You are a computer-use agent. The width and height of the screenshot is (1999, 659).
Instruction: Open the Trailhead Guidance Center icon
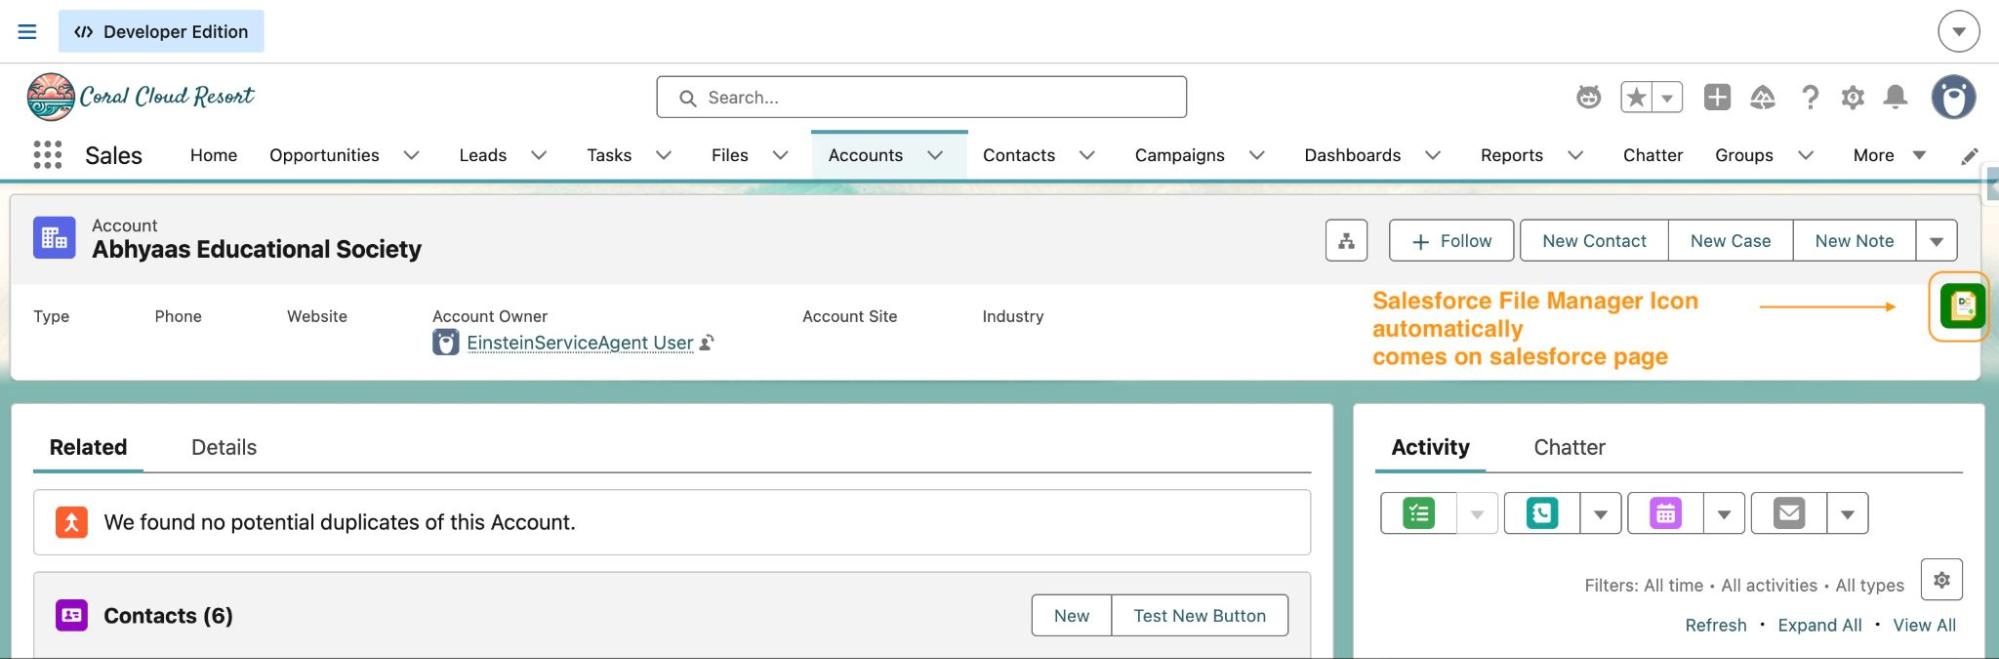click(x=1762, y=97)
